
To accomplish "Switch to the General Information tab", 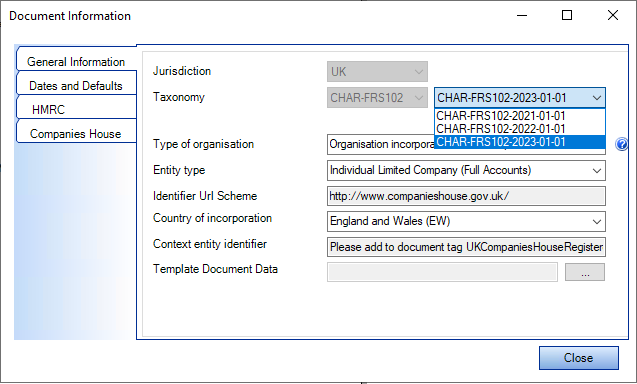I will click(76, 62).
